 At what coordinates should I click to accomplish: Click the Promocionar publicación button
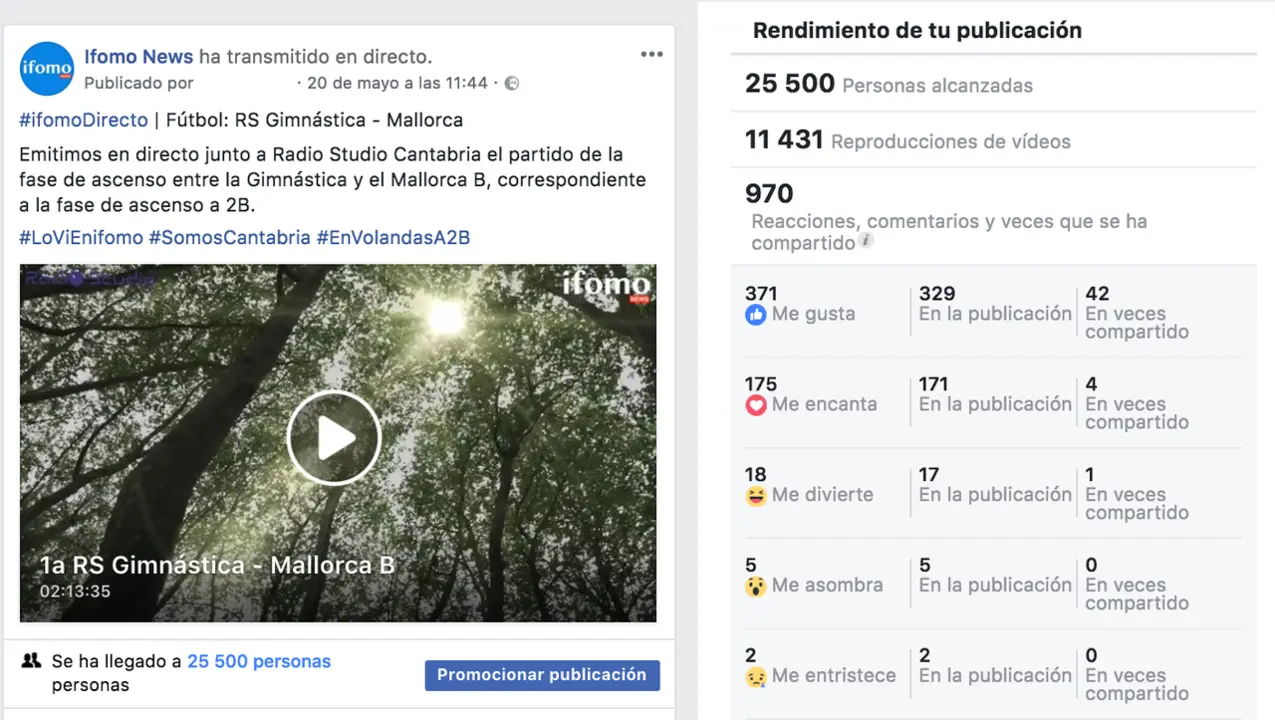(x=542, y=675)
